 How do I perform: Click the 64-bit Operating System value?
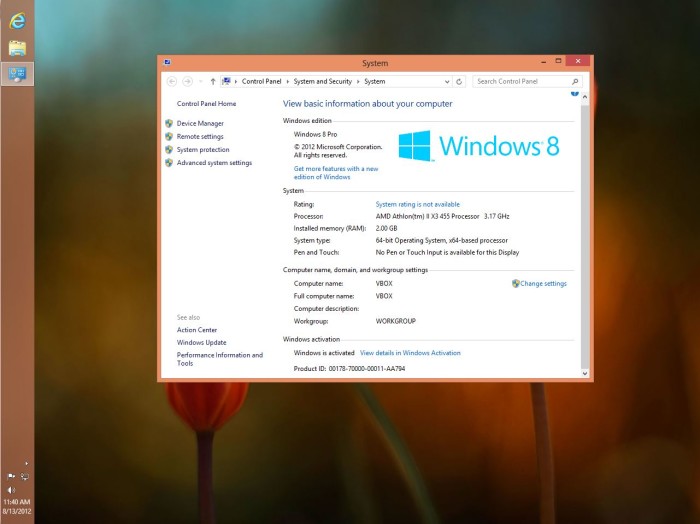442,240
